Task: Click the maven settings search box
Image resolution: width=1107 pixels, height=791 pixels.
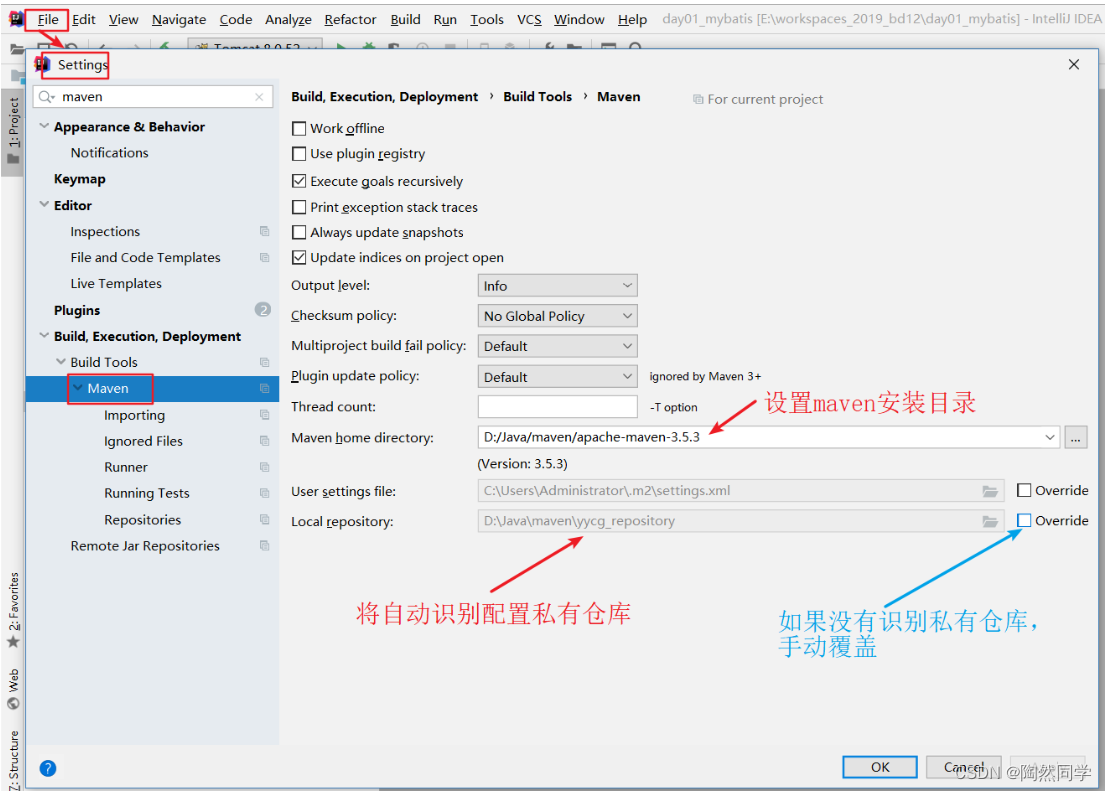Action: pos(153,97)
